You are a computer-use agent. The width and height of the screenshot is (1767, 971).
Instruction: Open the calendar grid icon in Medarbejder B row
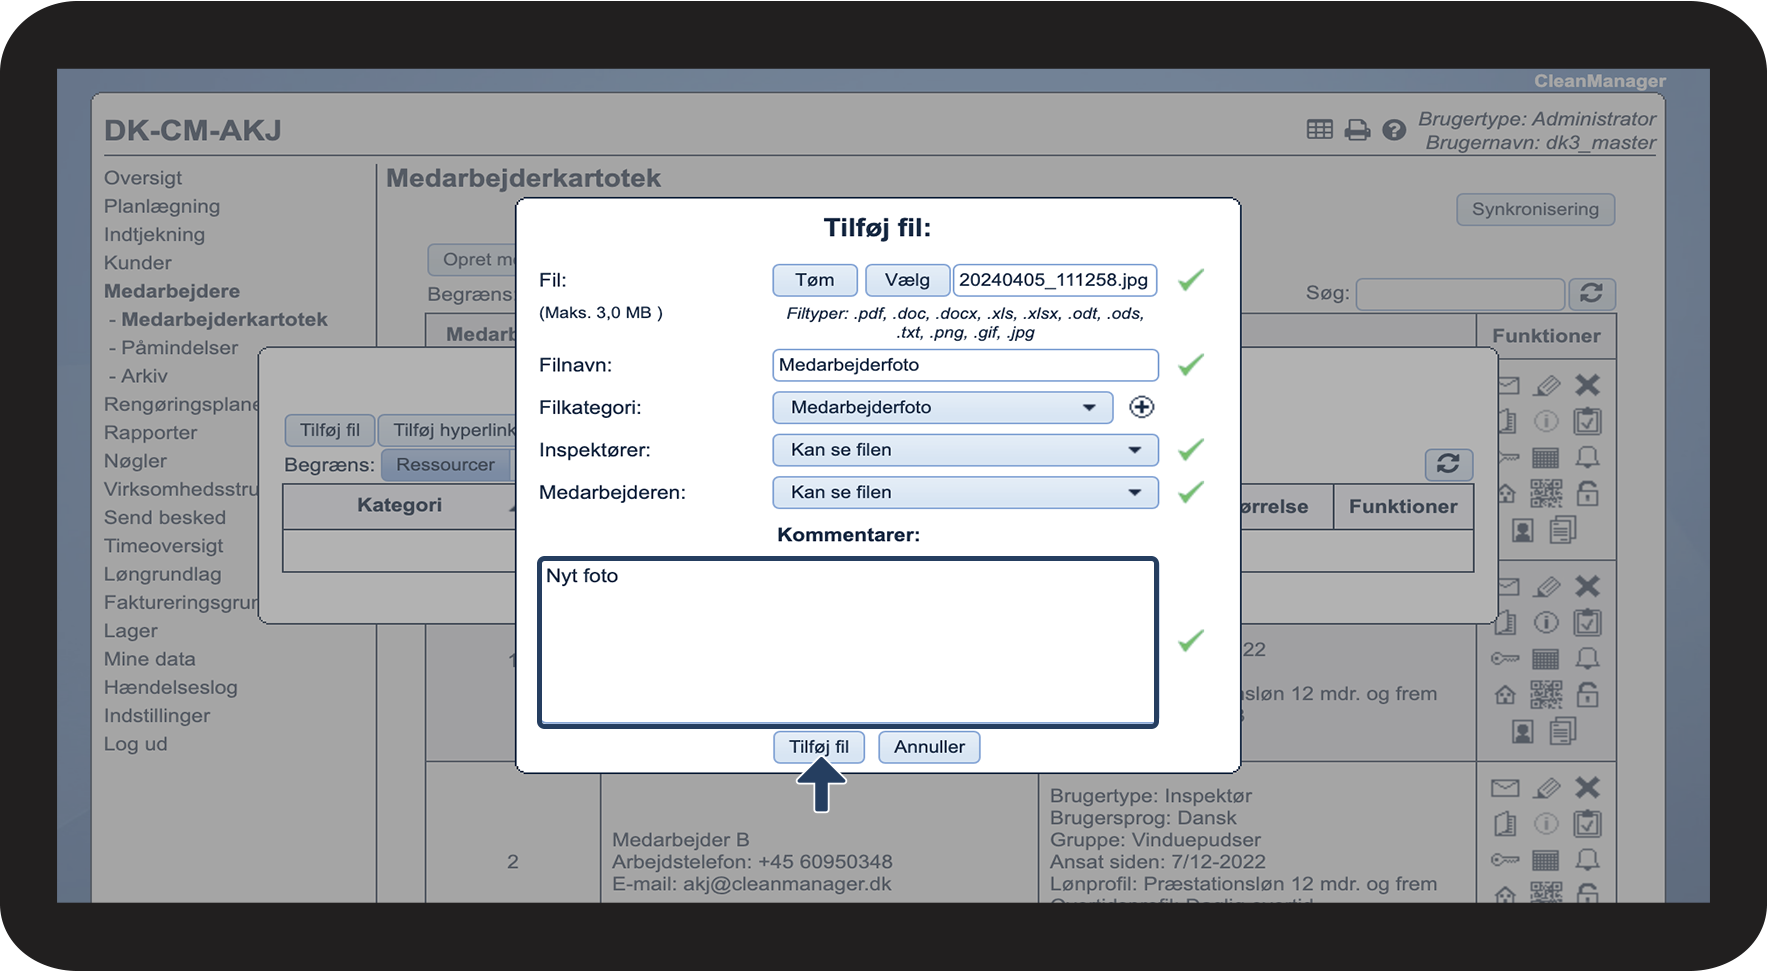point(1546,860)
